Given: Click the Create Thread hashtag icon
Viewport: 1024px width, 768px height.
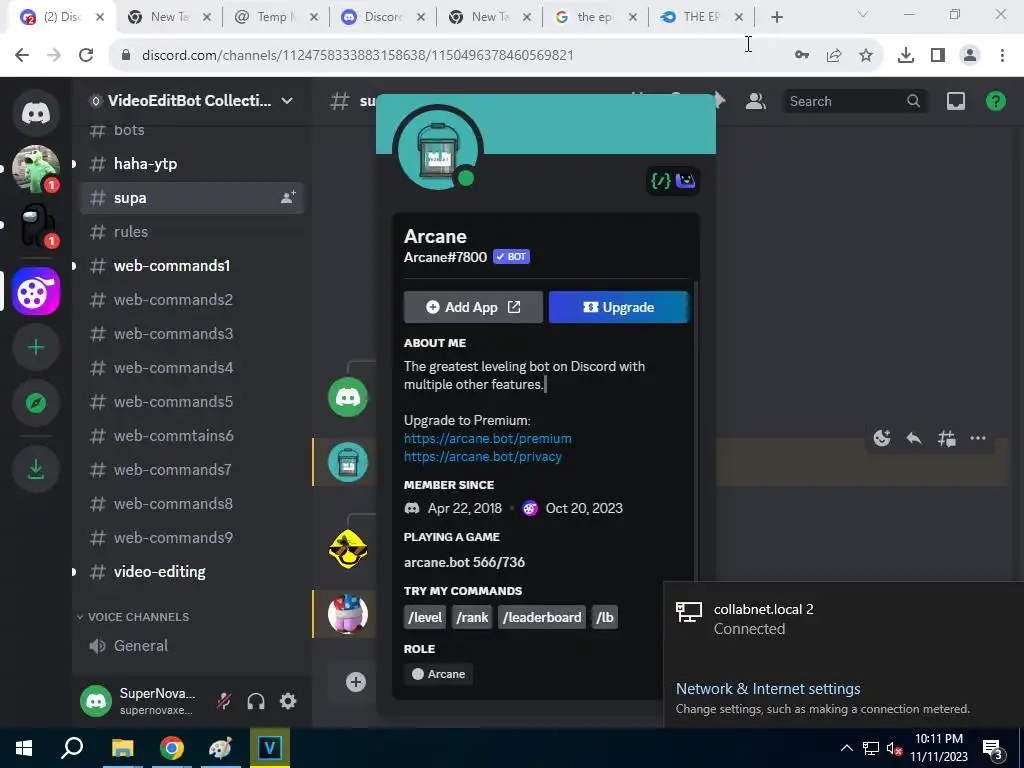Looking at the screenshot, I should 946,438.
